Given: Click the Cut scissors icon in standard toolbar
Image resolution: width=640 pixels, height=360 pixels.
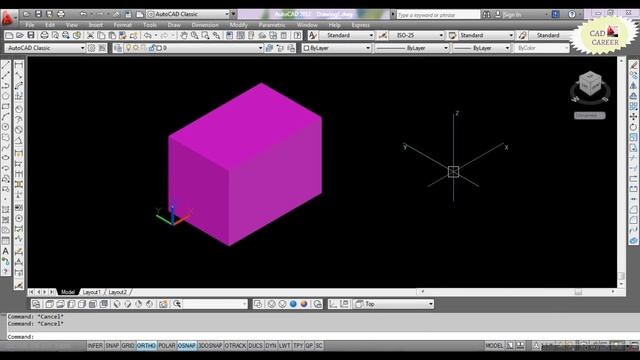Looking at the screenshot, I should [x=91, y=36].
